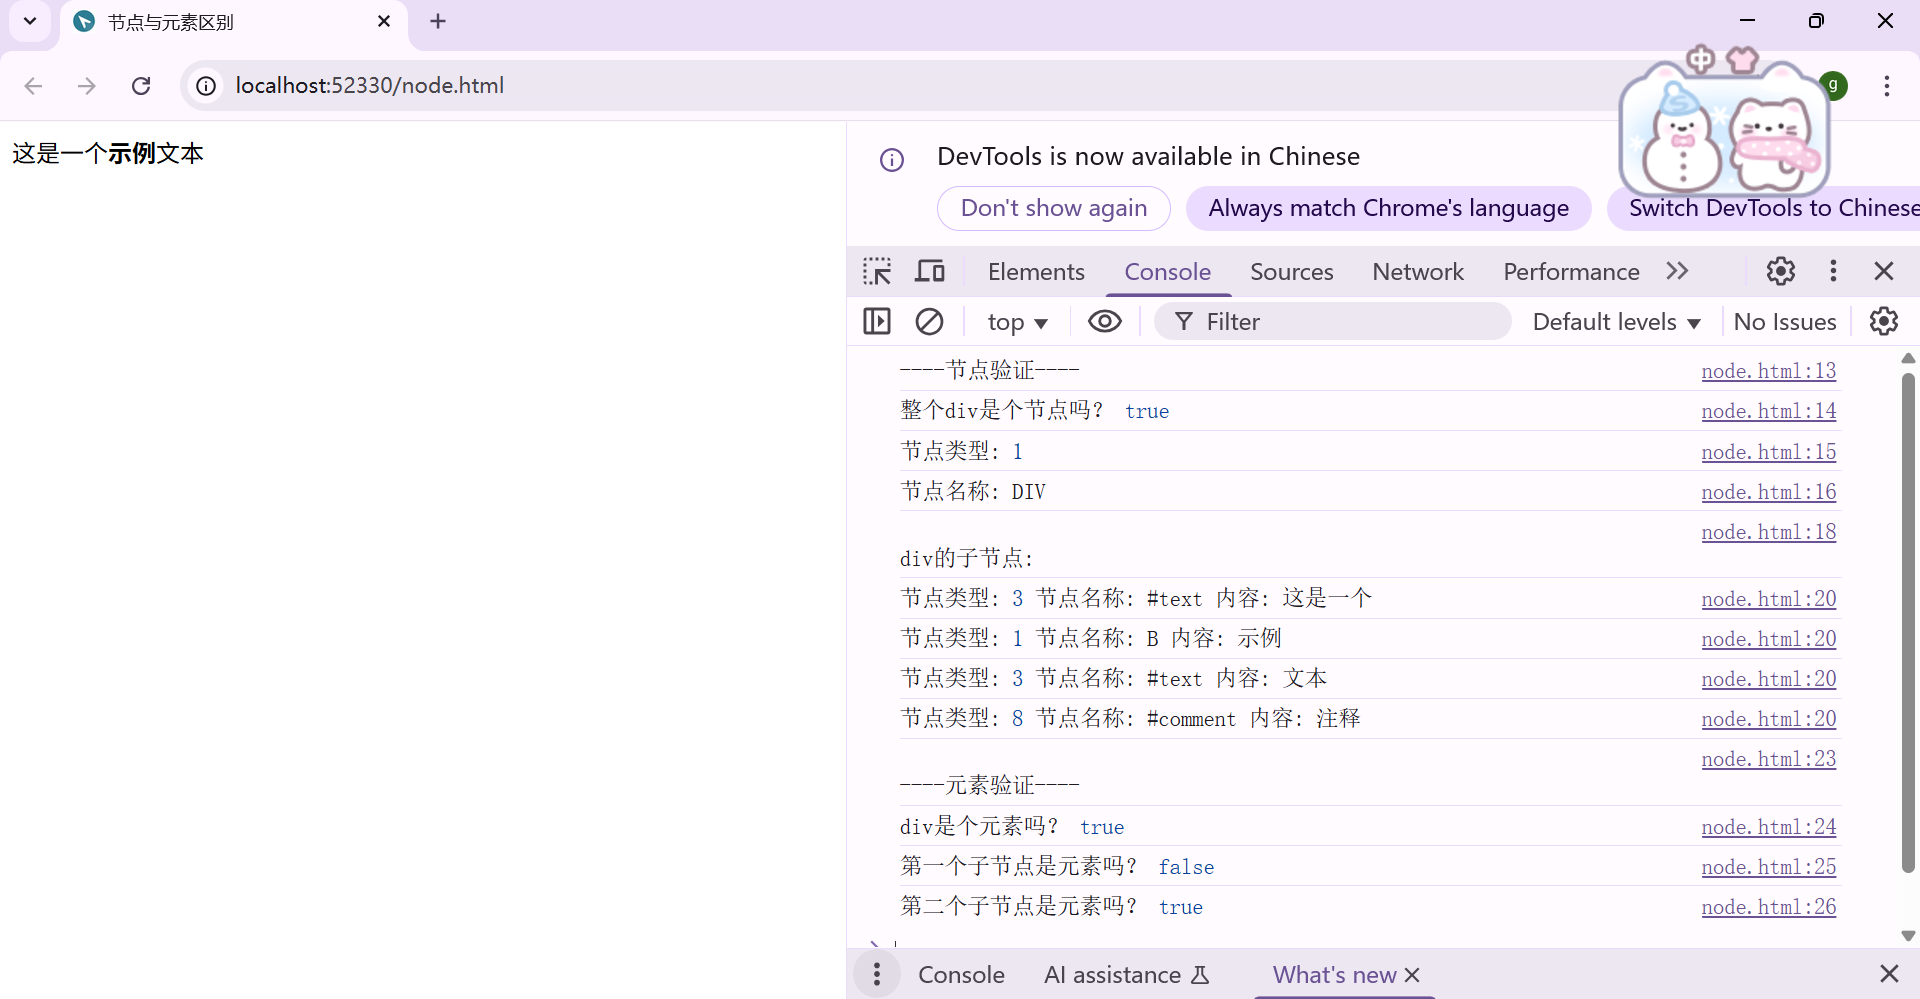The width and height of the screenshot is (1920, 999).
Task: Reload the current page
Action: (140, 86)
